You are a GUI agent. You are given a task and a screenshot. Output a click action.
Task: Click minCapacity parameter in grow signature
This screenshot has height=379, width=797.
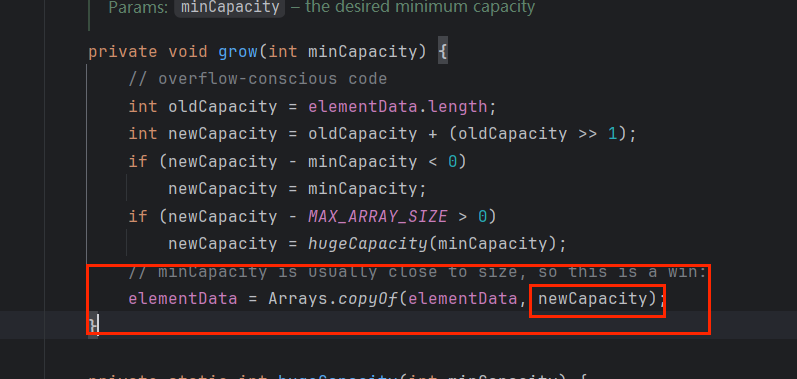click(362, 52)
